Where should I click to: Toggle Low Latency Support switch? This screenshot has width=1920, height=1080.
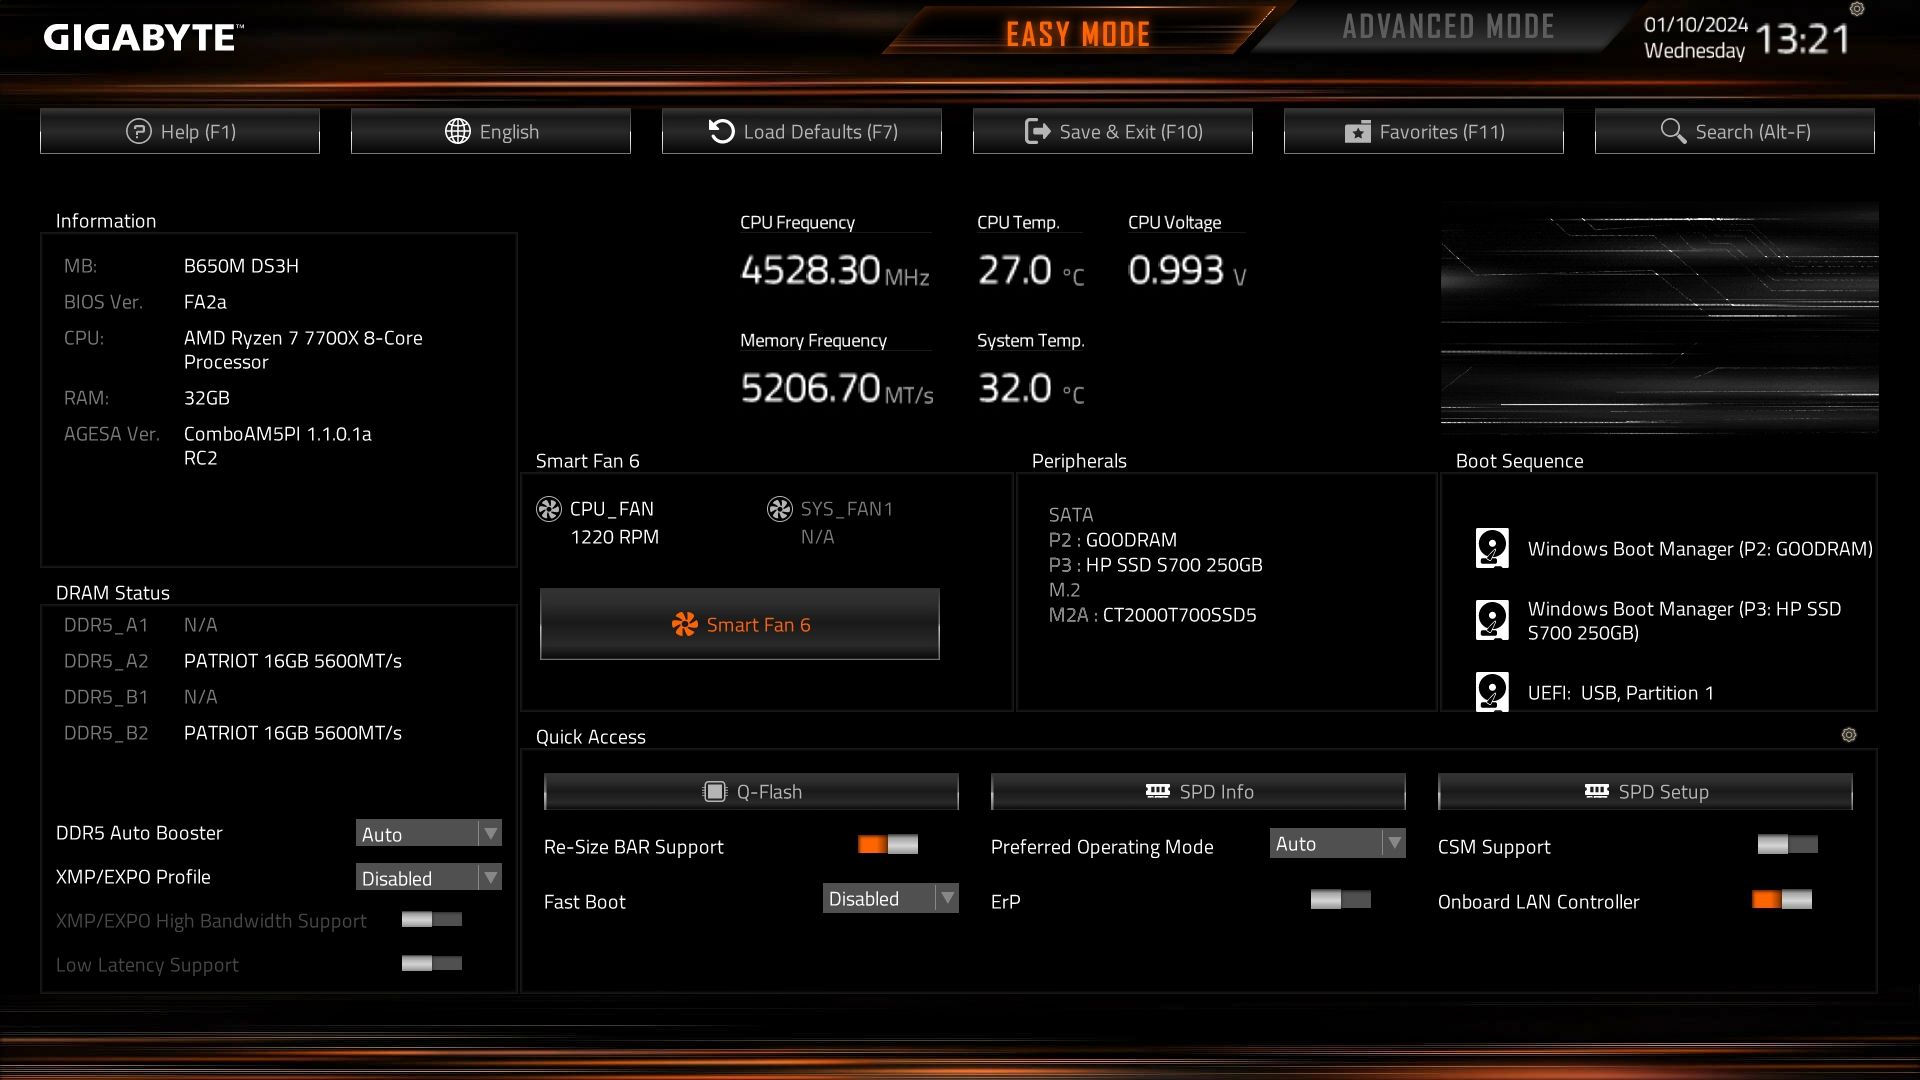click(432, 964)
